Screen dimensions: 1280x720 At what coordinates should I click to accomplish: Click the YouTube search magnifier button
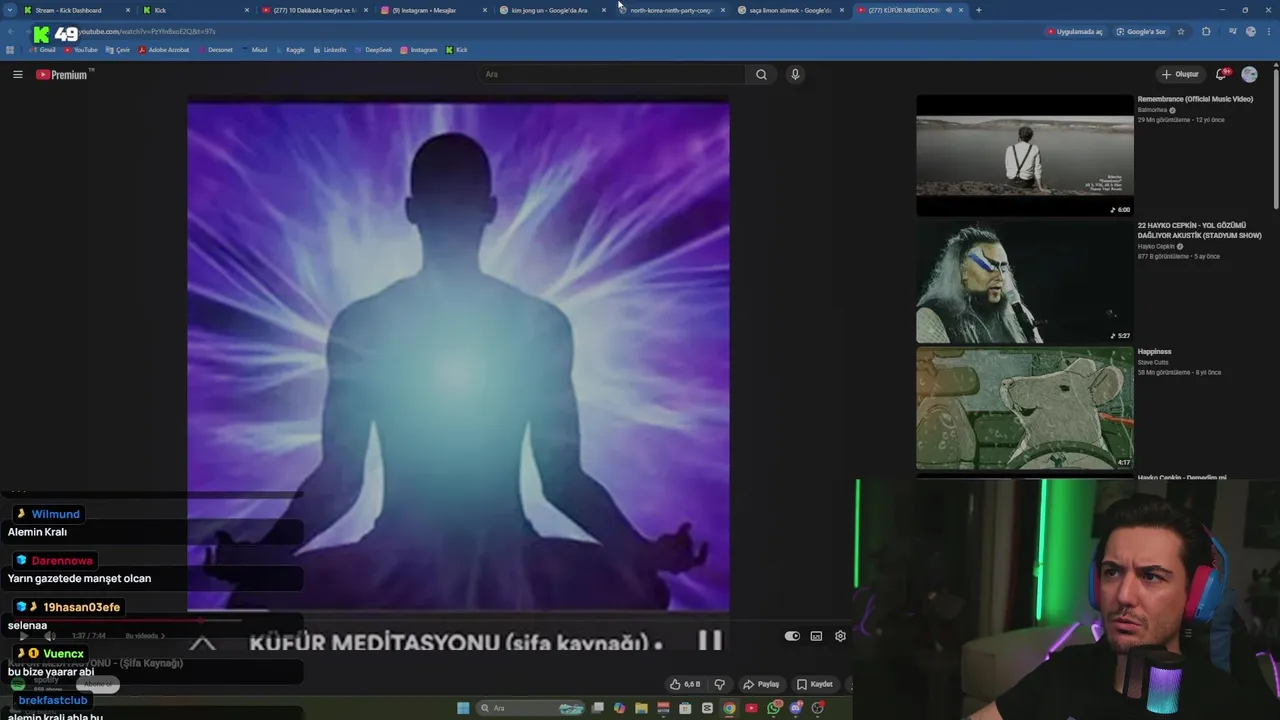761,74
